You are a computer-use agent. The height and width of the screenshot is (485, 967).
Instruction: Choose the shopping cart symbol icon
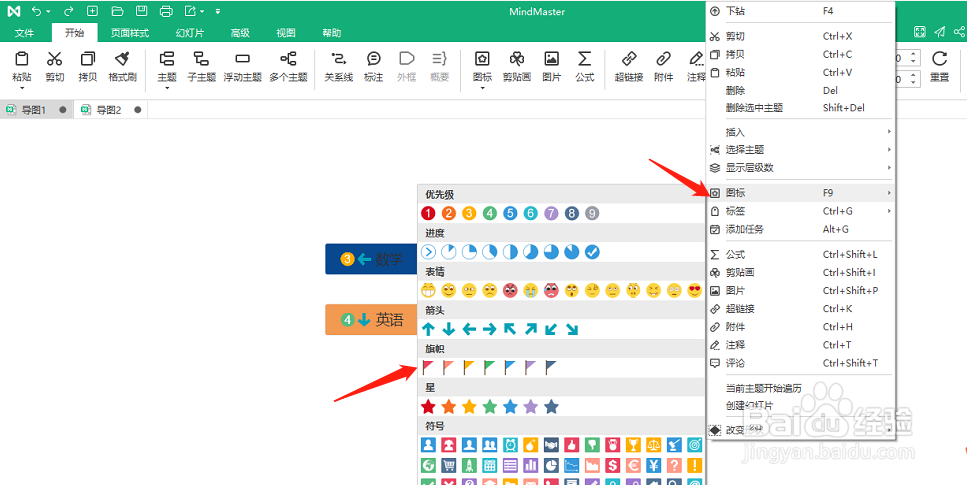[448, 464]
